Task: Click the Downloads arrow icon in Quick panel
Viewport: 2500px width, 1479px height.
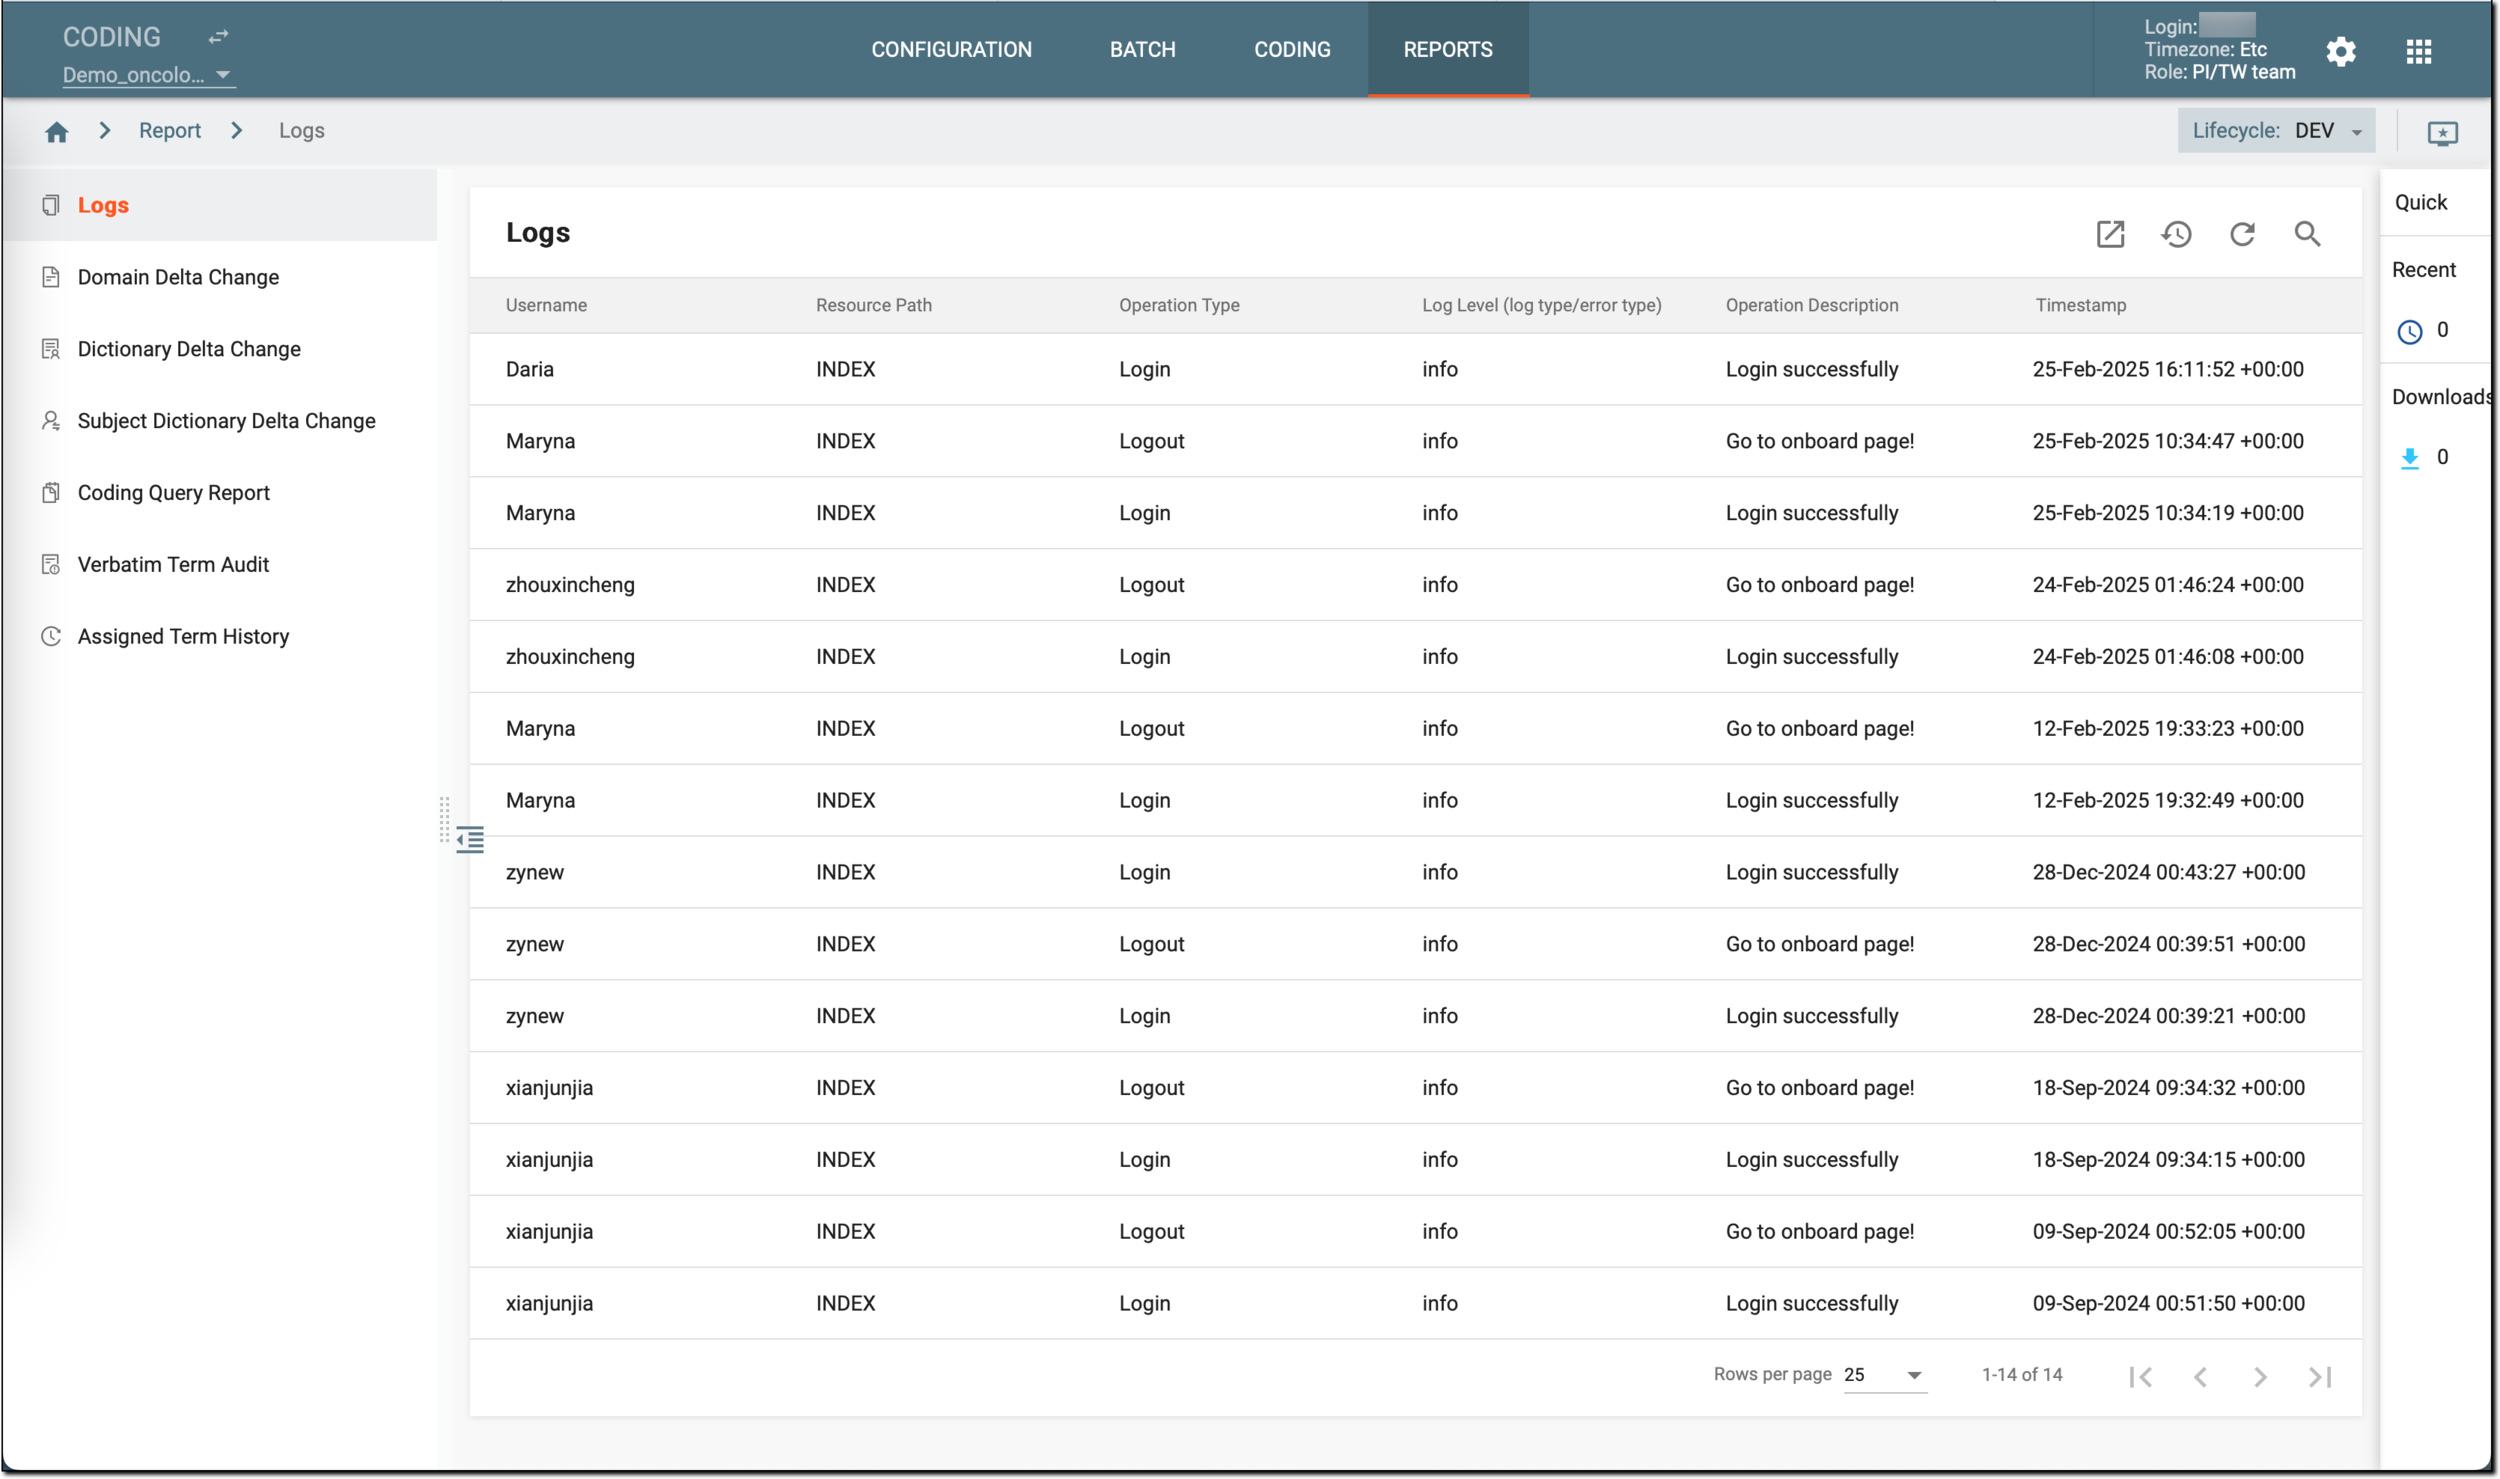Action: point(2409,458)
